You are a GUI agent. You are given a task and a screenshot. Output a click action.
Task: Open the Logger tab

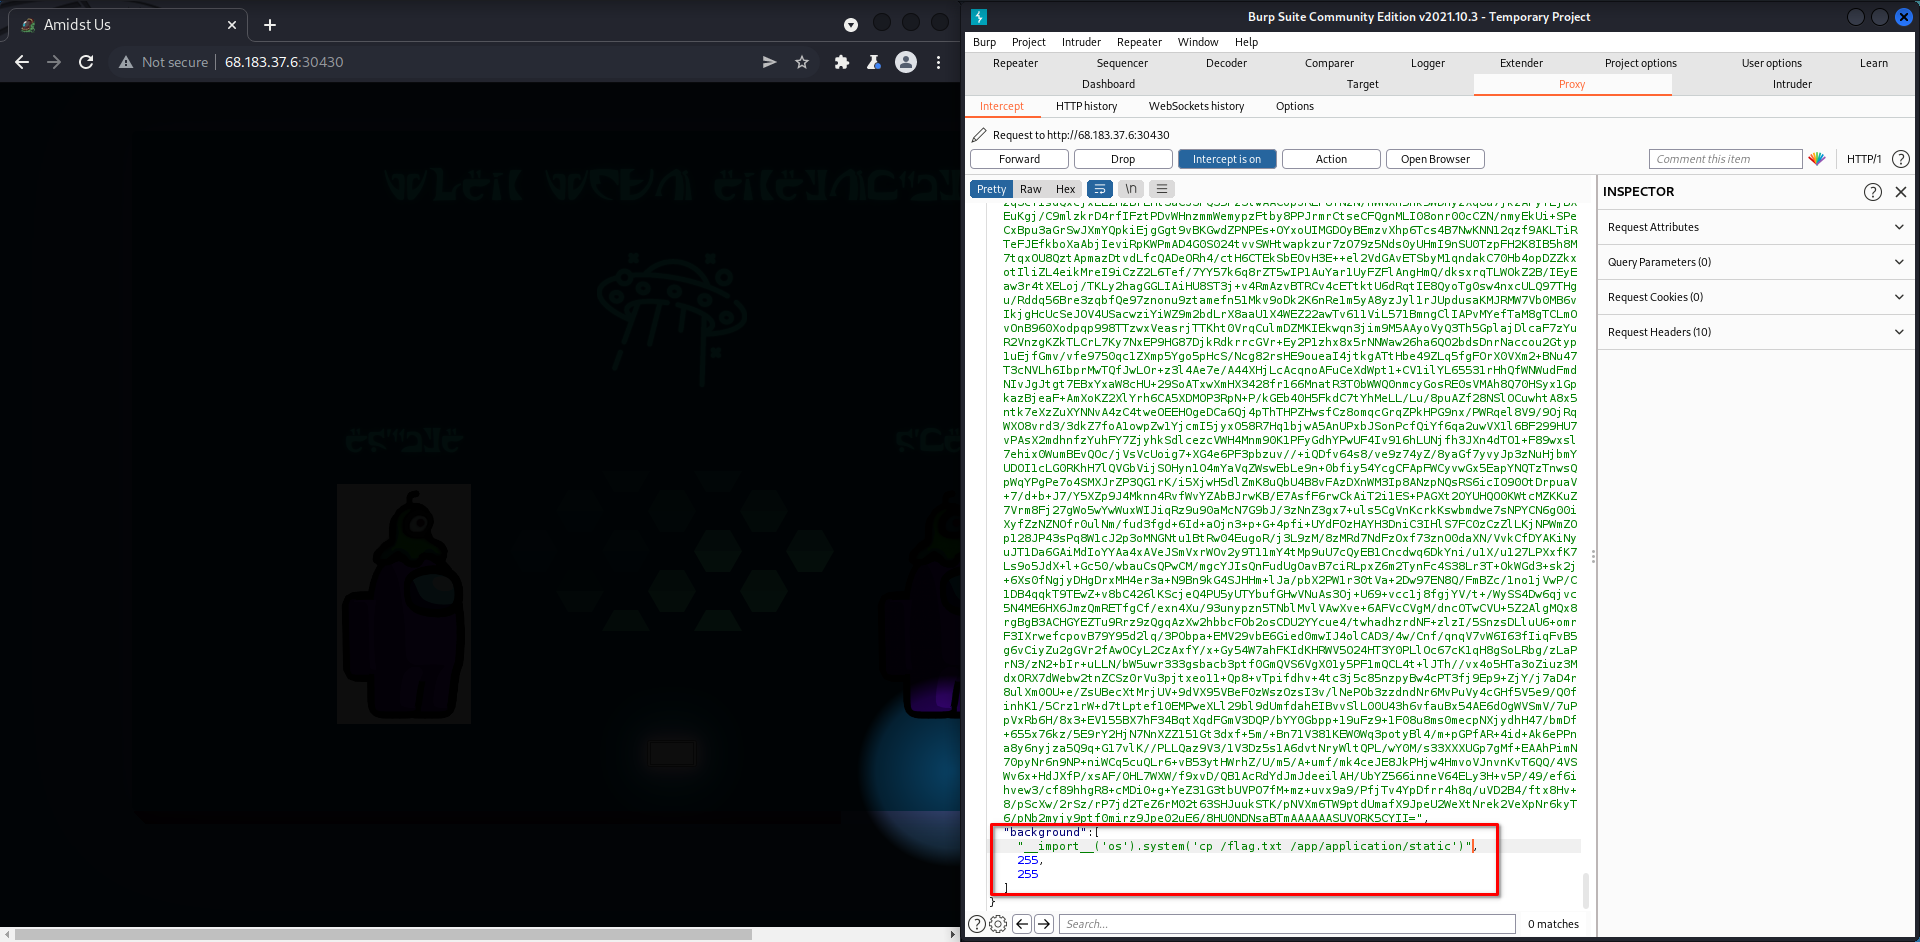pyautogui.click(x=1428, y=63)
